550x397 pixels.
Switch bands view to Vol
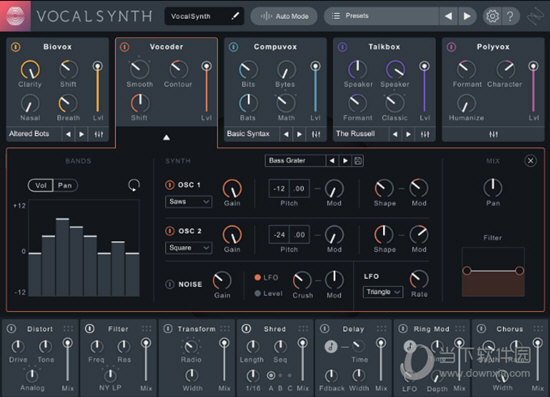point(41,185)
